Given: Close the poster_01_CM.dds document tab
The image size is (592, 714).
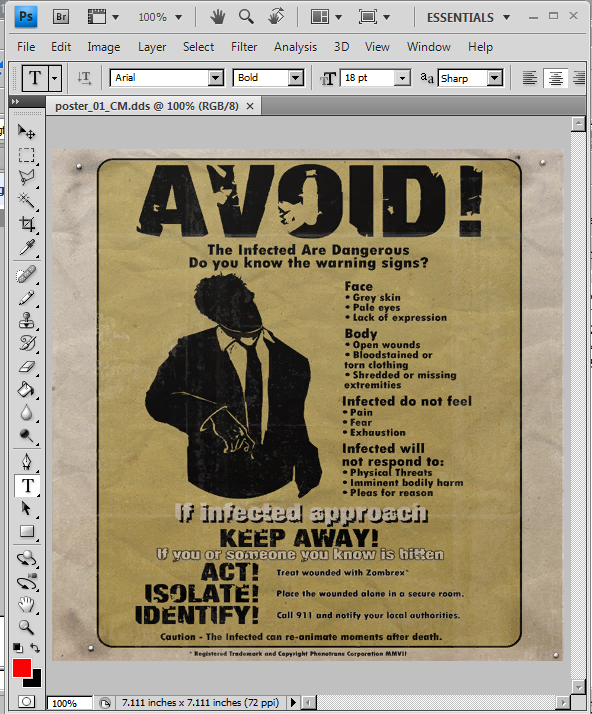Looking at the screenshot, I should (x=250, y=106).
